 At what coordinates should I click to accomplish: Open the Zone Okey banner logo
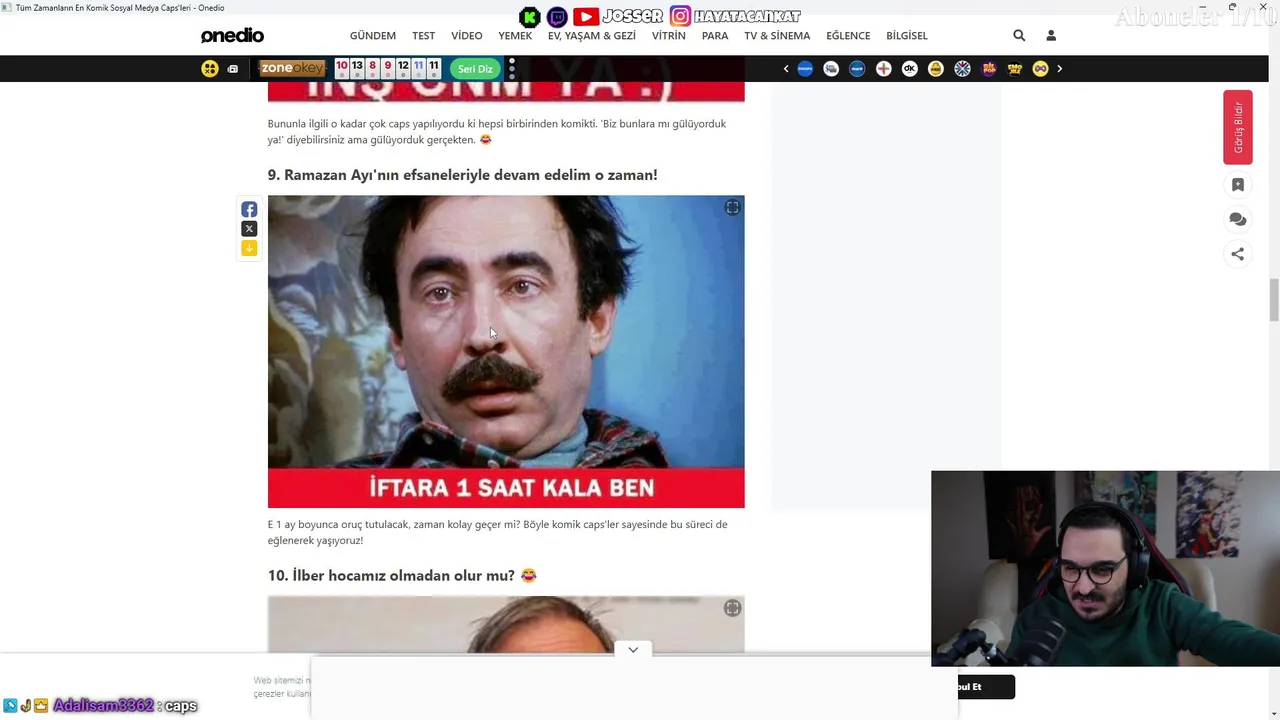292,68
